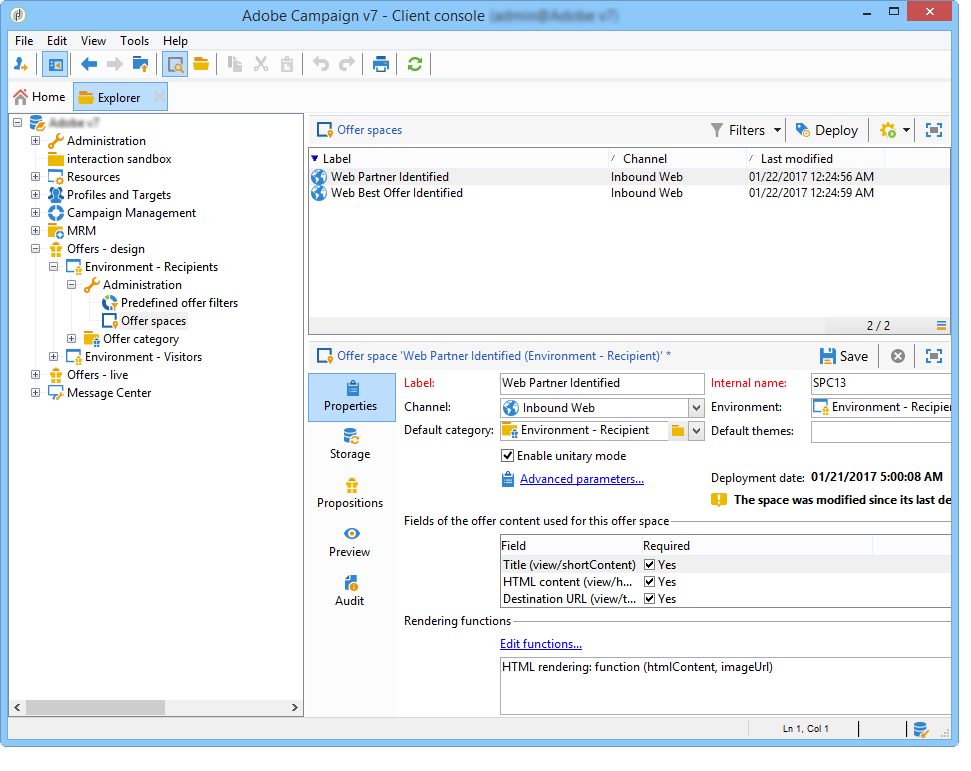Click the Internal name field SPC13
The height and width of the screenshot is (771, 971).
pyautogui.click(x=881, y=383)
